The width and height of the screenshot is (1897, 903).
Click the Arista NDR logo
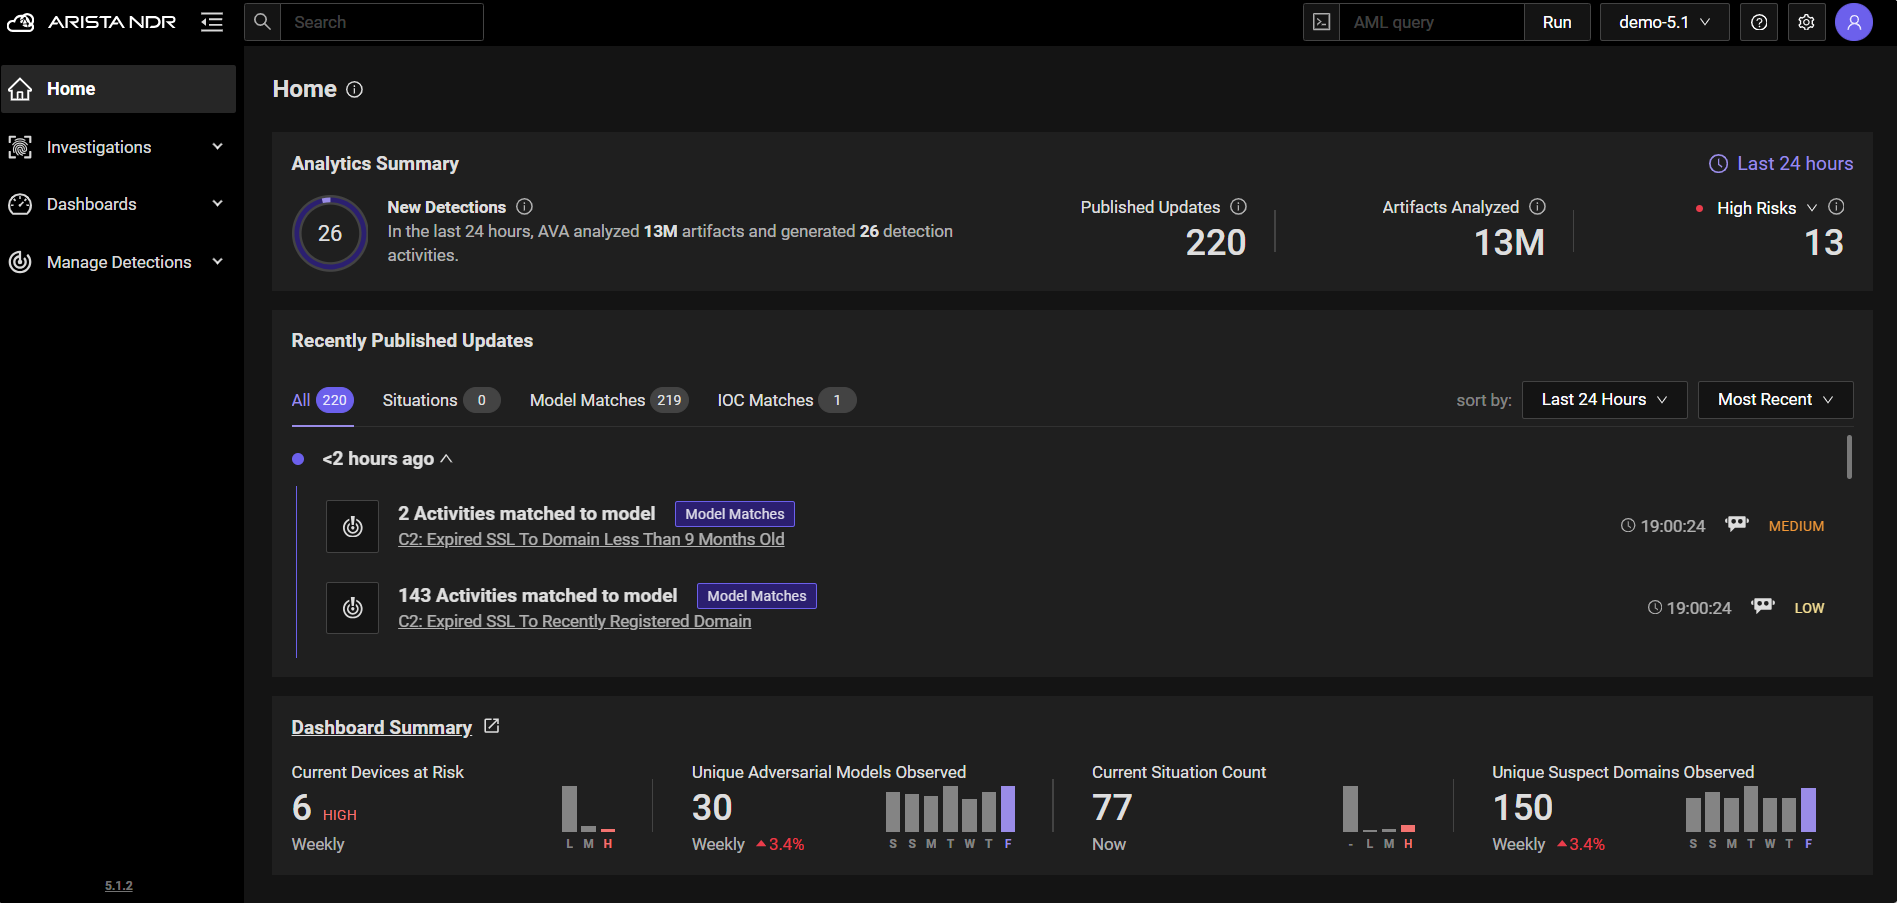click(91, 21)
